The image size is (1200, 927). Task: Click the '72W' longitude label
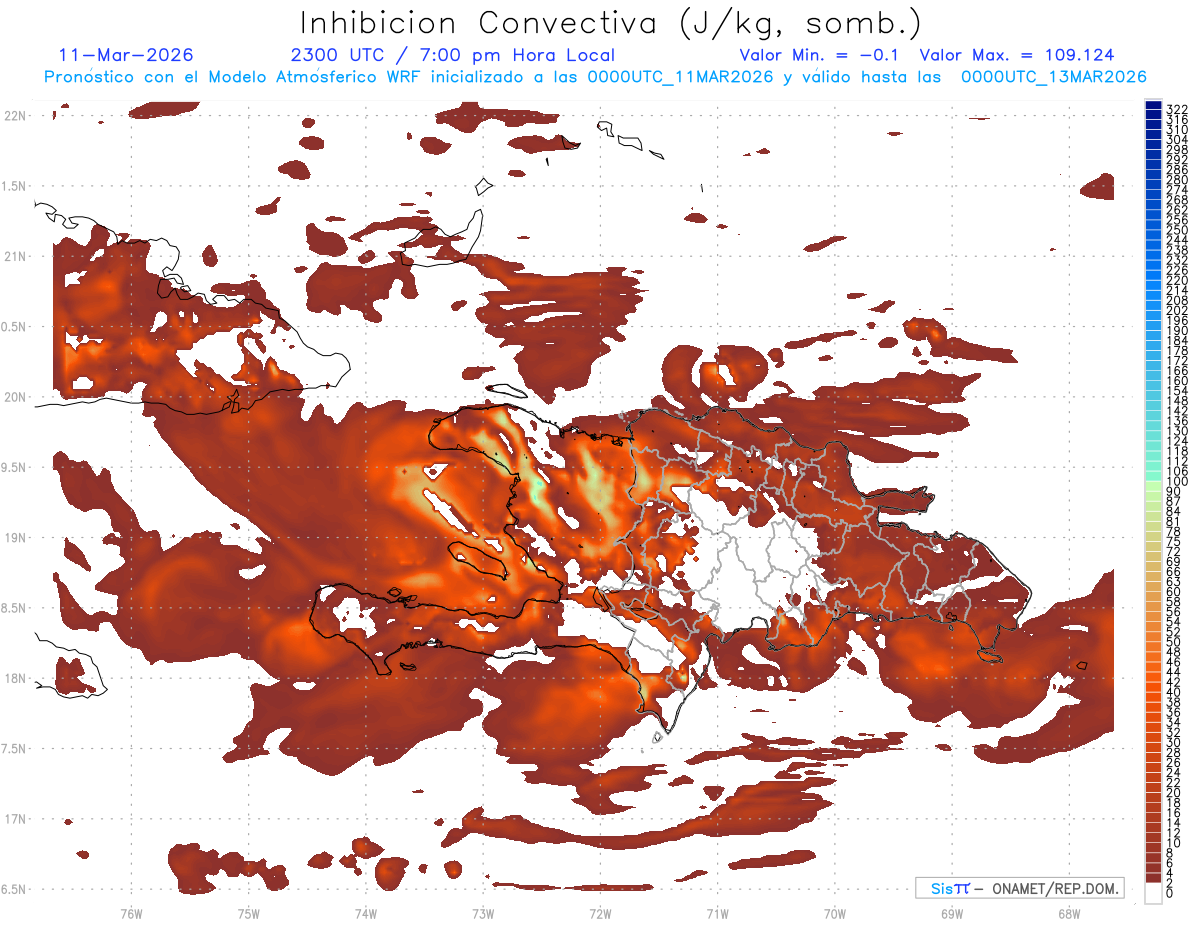click(x=600, y=912)
